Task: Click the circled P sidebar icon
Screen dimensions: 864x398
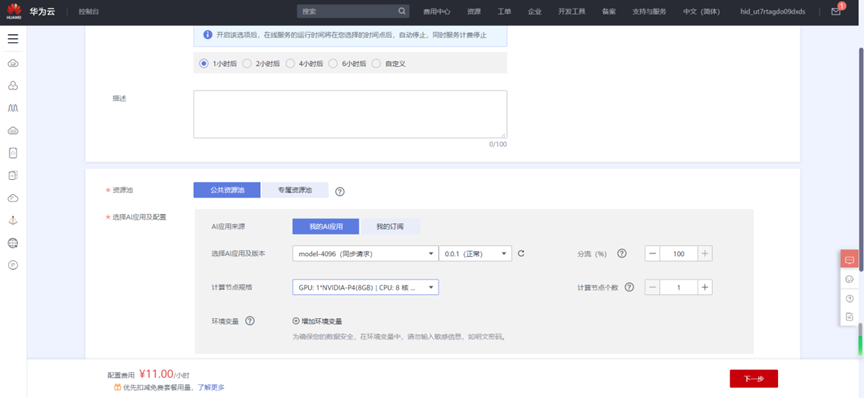Action: 13,265
